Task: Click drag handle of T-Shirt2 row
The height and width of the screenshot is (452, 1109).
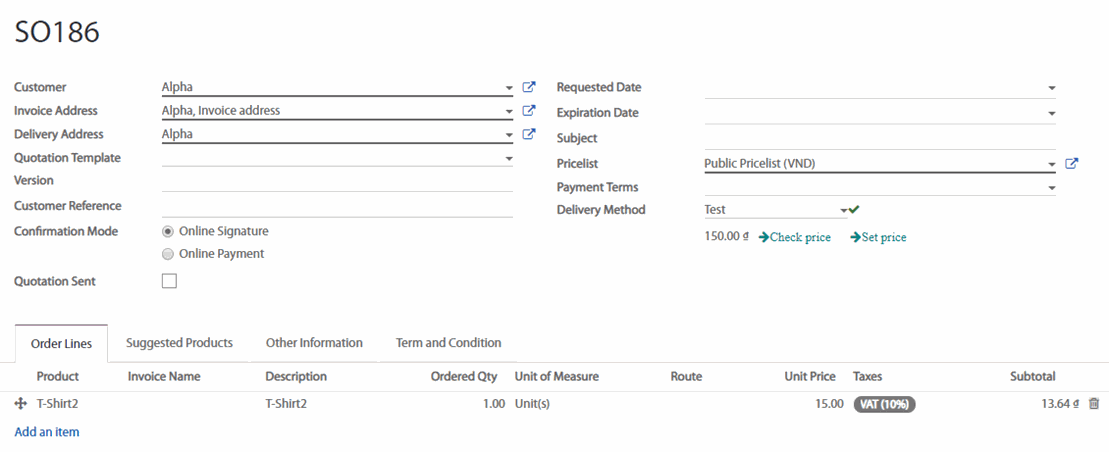Action: pos(20,404)
